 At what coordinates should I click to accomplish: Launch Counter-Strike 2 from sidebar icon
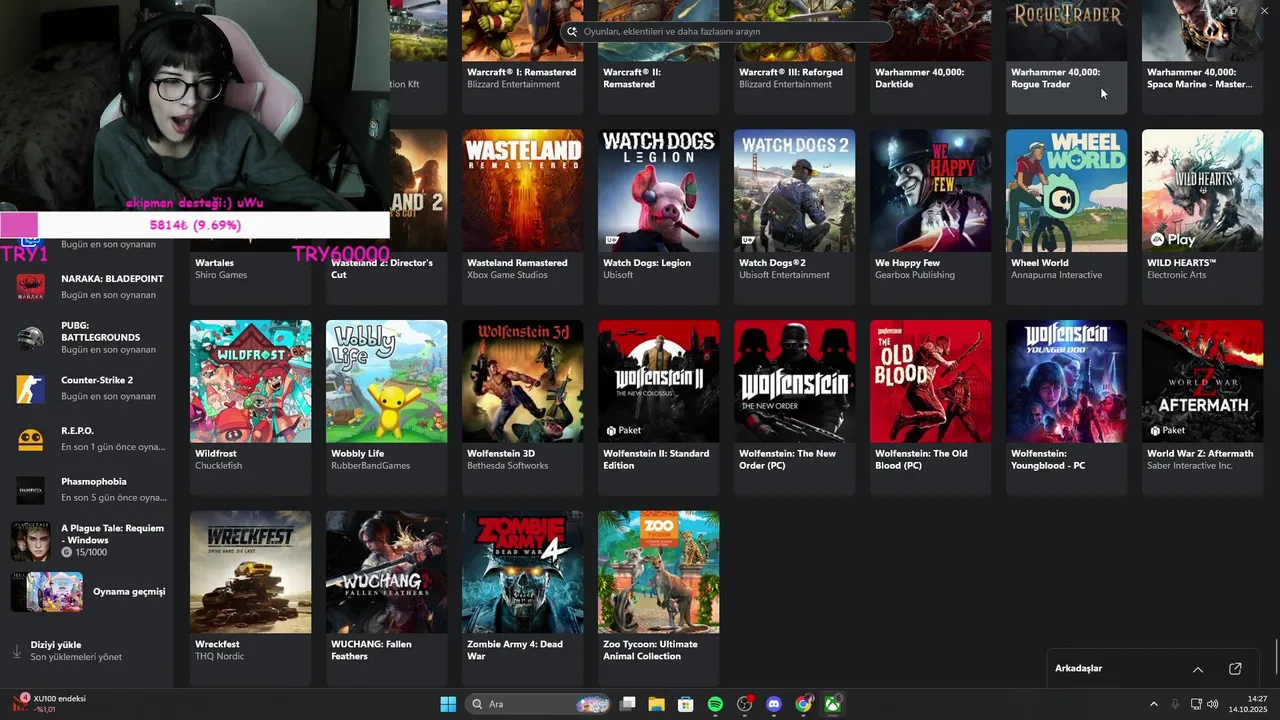pyautogui.click(x=30, y=388)
